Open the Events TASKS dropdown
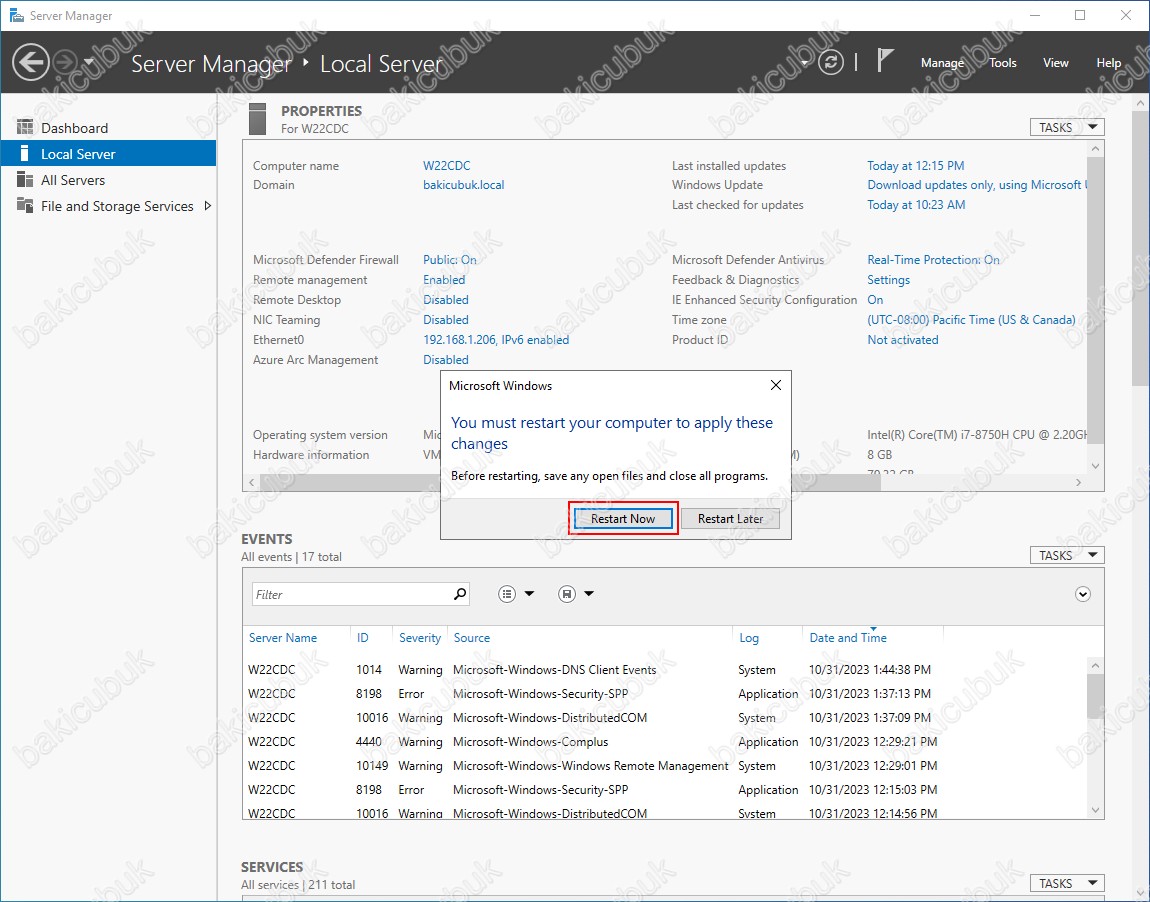This screenshot has height=902, width=1150. [x=1067, y=555]
